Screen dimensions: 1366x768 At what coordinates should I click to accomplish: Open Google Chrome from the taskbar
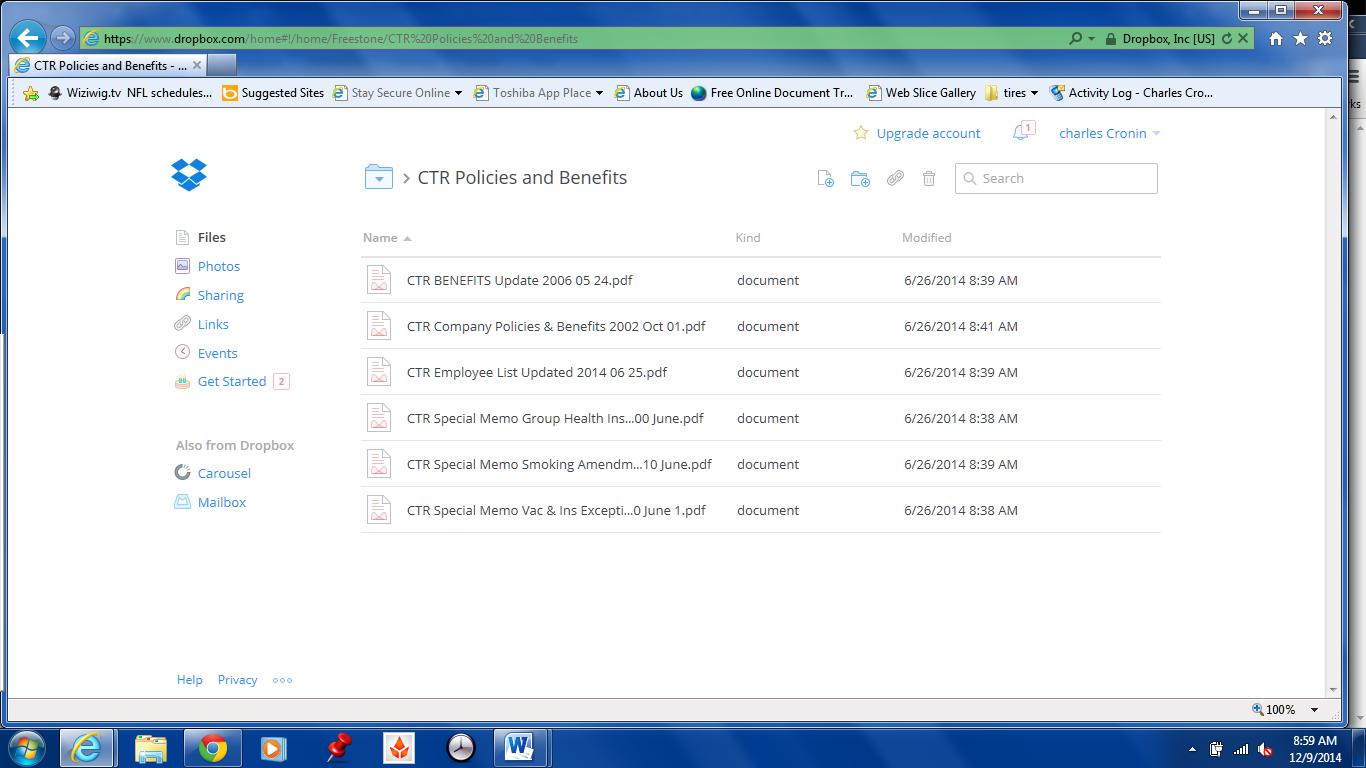(x=212, y=748)
